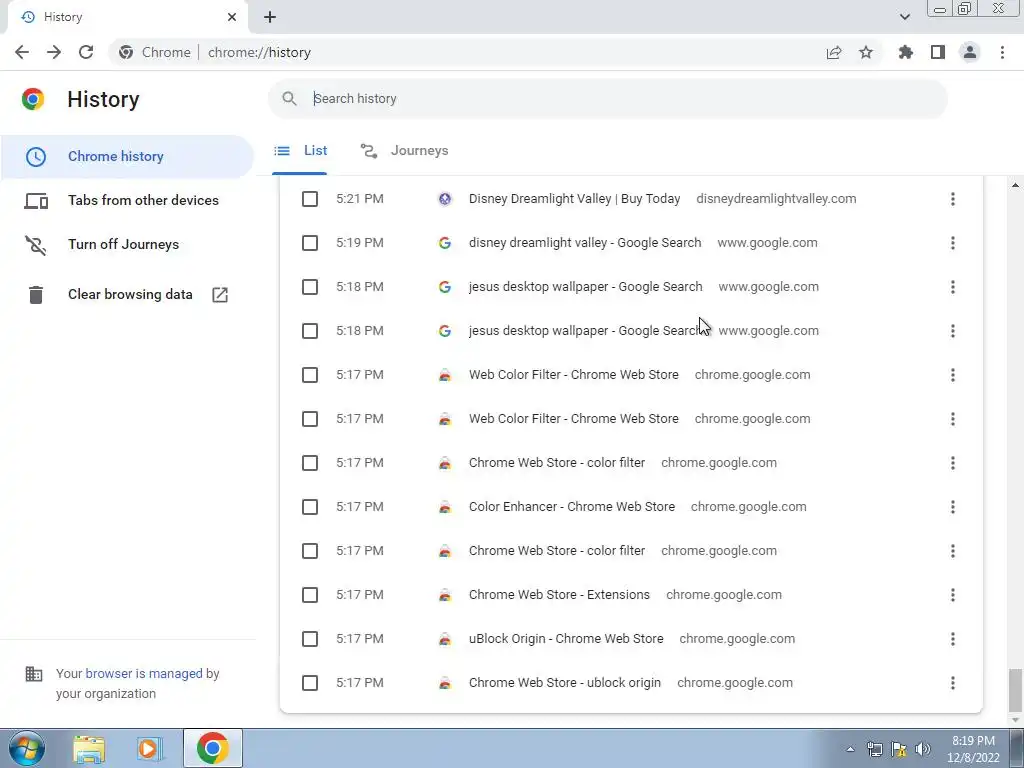
Task: Open Chrome Web Store - Extensions link
Action: coord(559,595)
